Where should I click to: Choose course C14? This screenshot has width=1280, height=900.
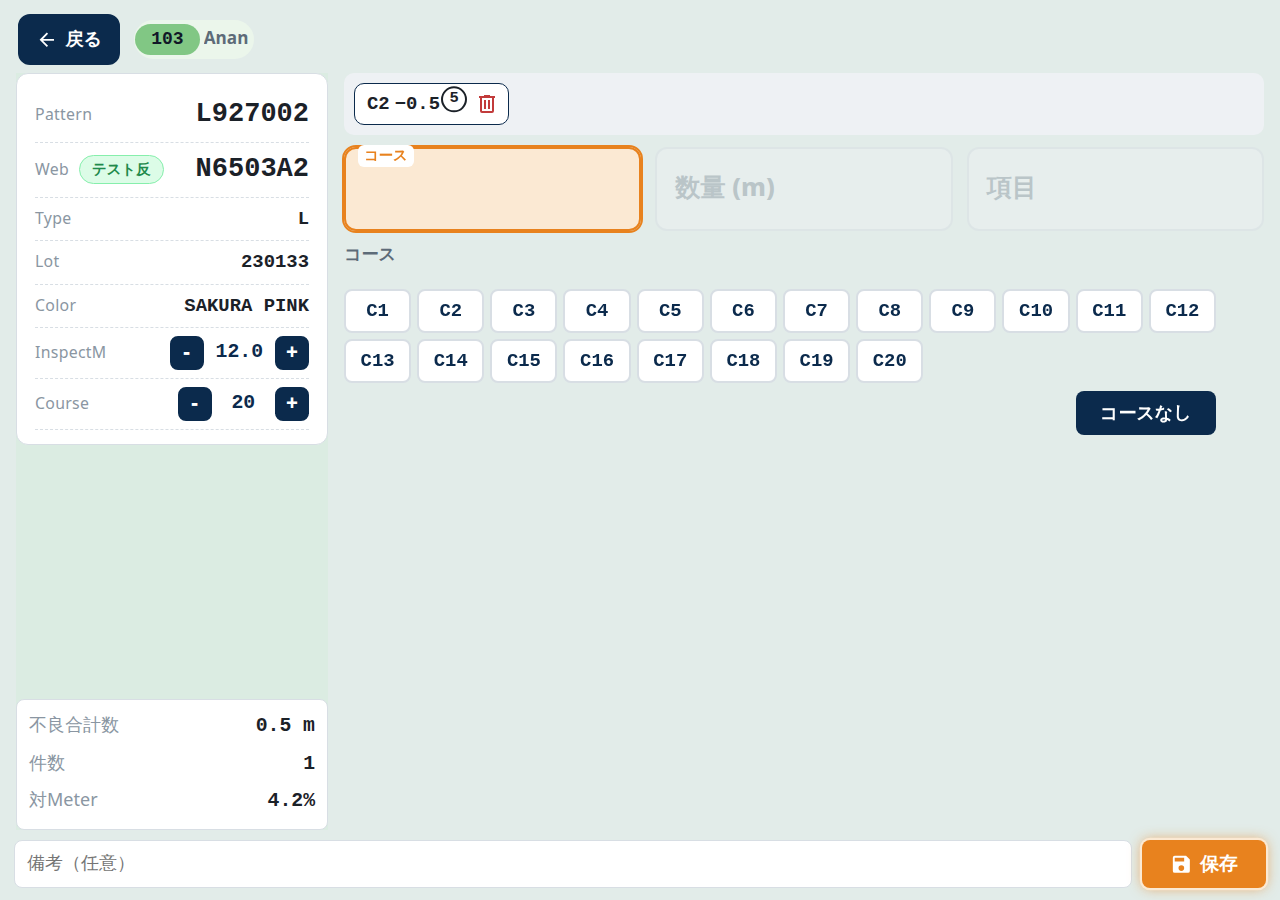[451, 361]
